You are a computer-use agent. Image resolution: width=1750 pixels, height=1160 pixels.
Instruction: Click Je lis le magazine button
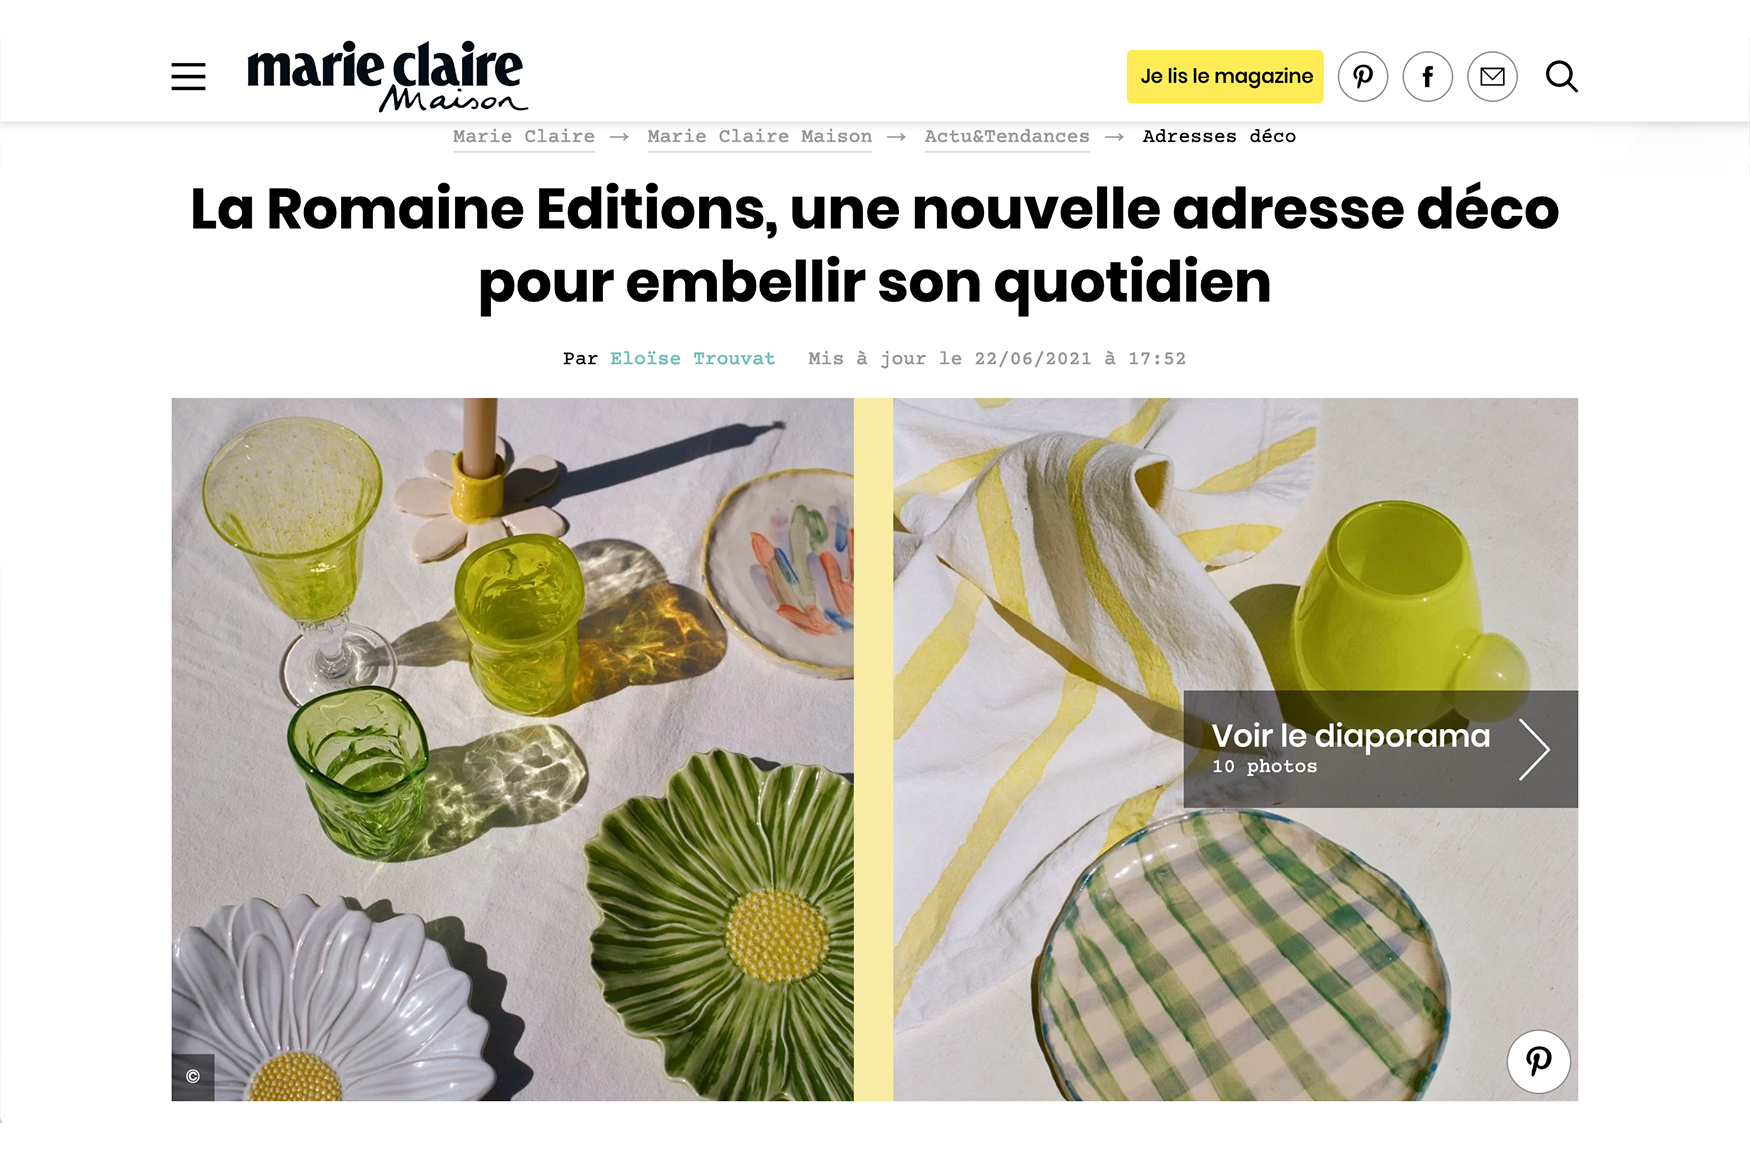pos(1225,76)
